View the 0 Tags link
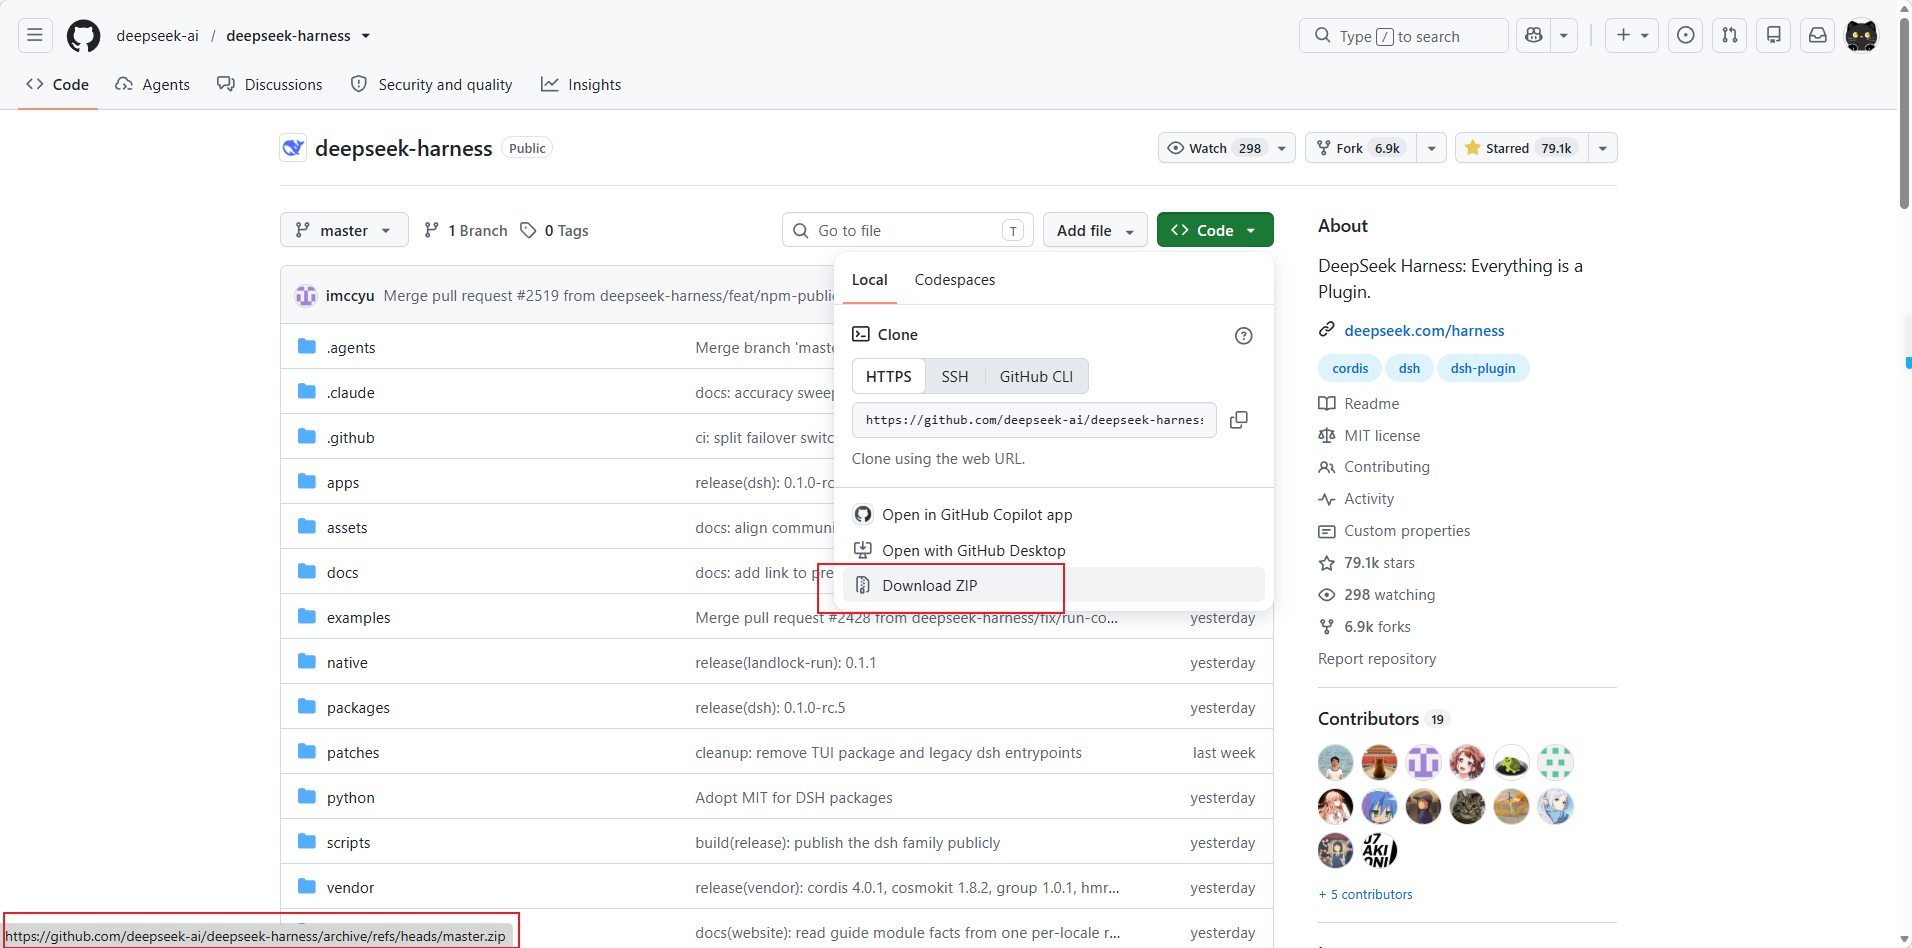Screen dimensions: 1912x948 point(554,231)
